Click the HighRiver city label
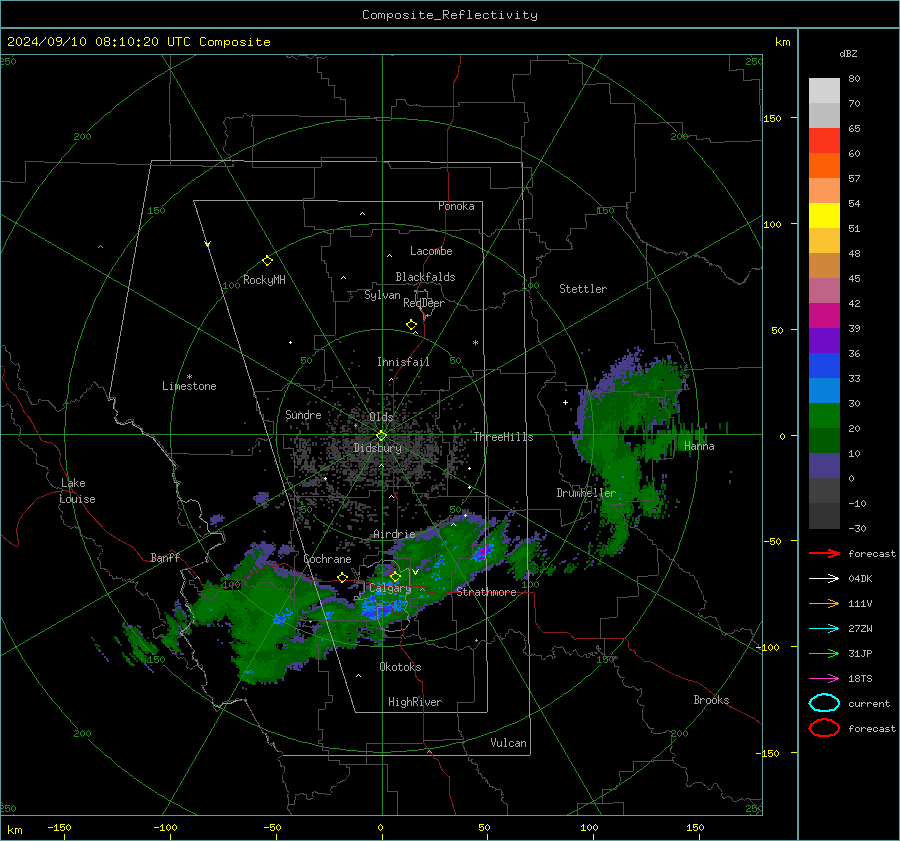Screen dimensions: 900x841 415,702
